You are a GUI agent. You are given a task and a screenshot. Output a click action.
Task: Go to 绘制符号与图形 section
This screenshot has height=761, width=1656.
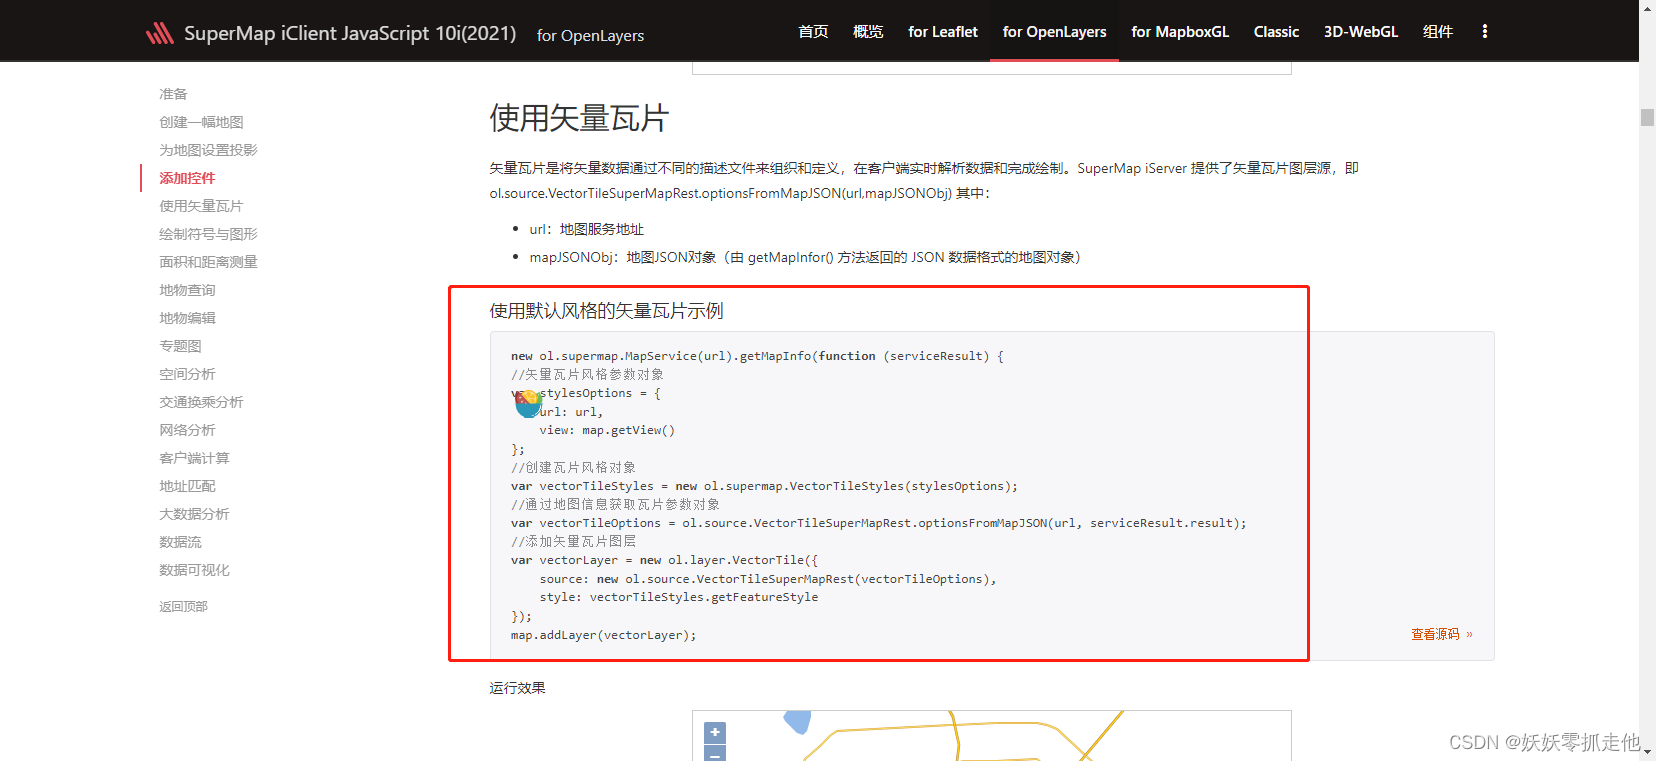208,234
